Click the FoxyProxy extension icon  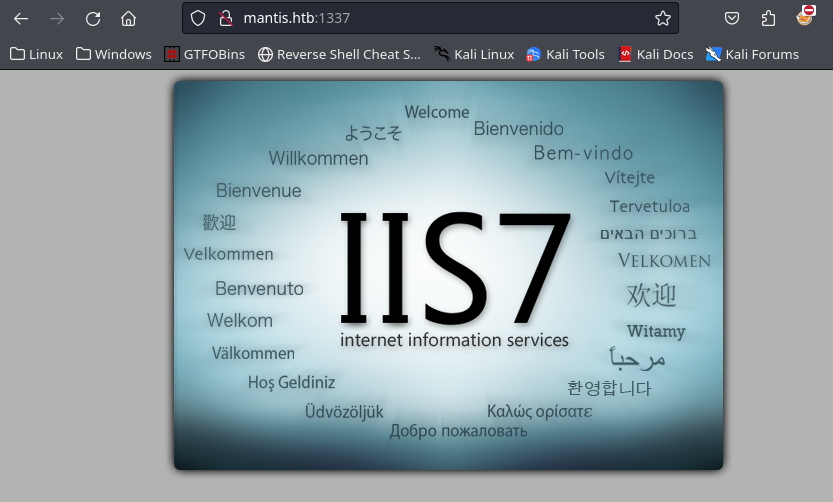click(x=805, y=17)
